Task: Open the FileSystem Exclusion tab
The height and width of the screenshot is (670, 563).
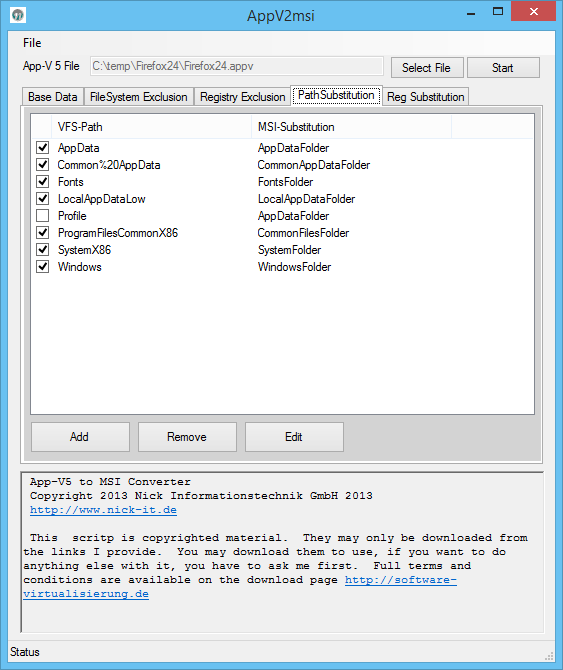Action: pyautogui.click(x=138, y=97)
